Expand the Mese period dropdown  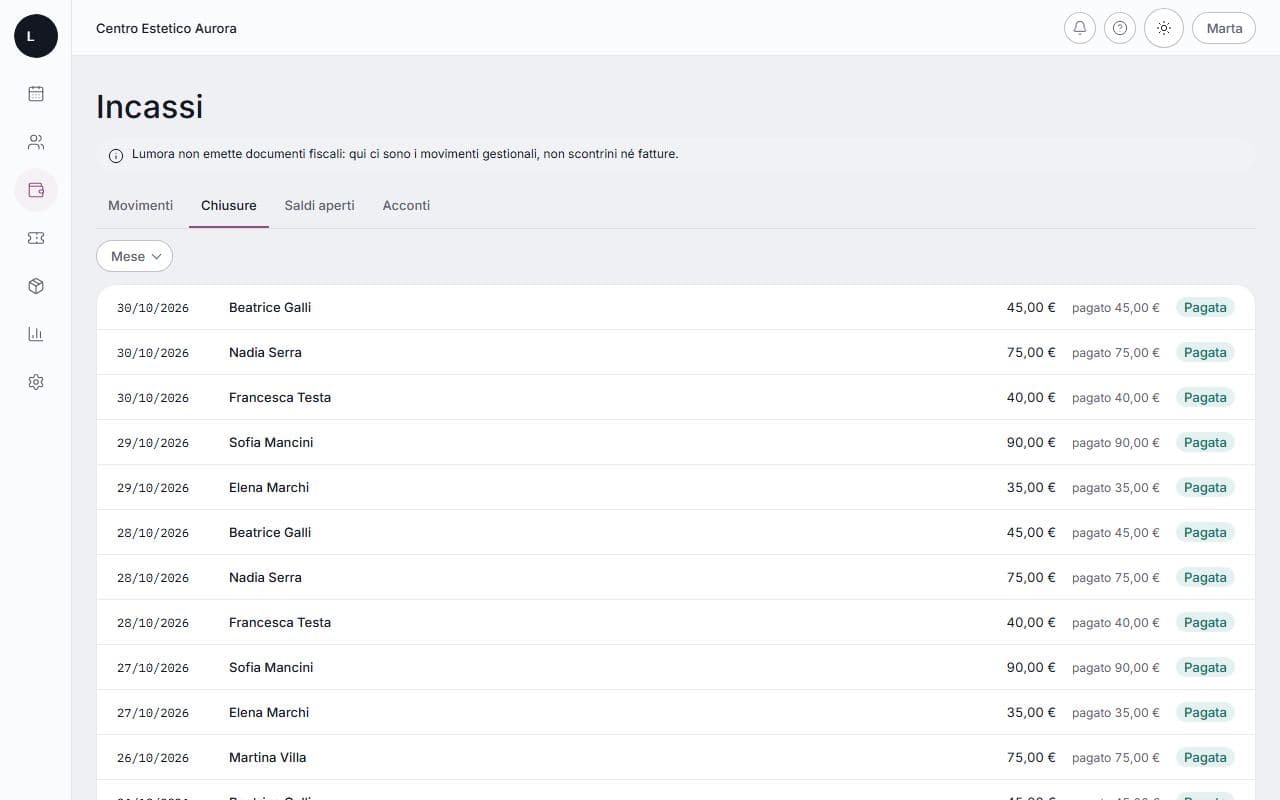tap(134, 256)
